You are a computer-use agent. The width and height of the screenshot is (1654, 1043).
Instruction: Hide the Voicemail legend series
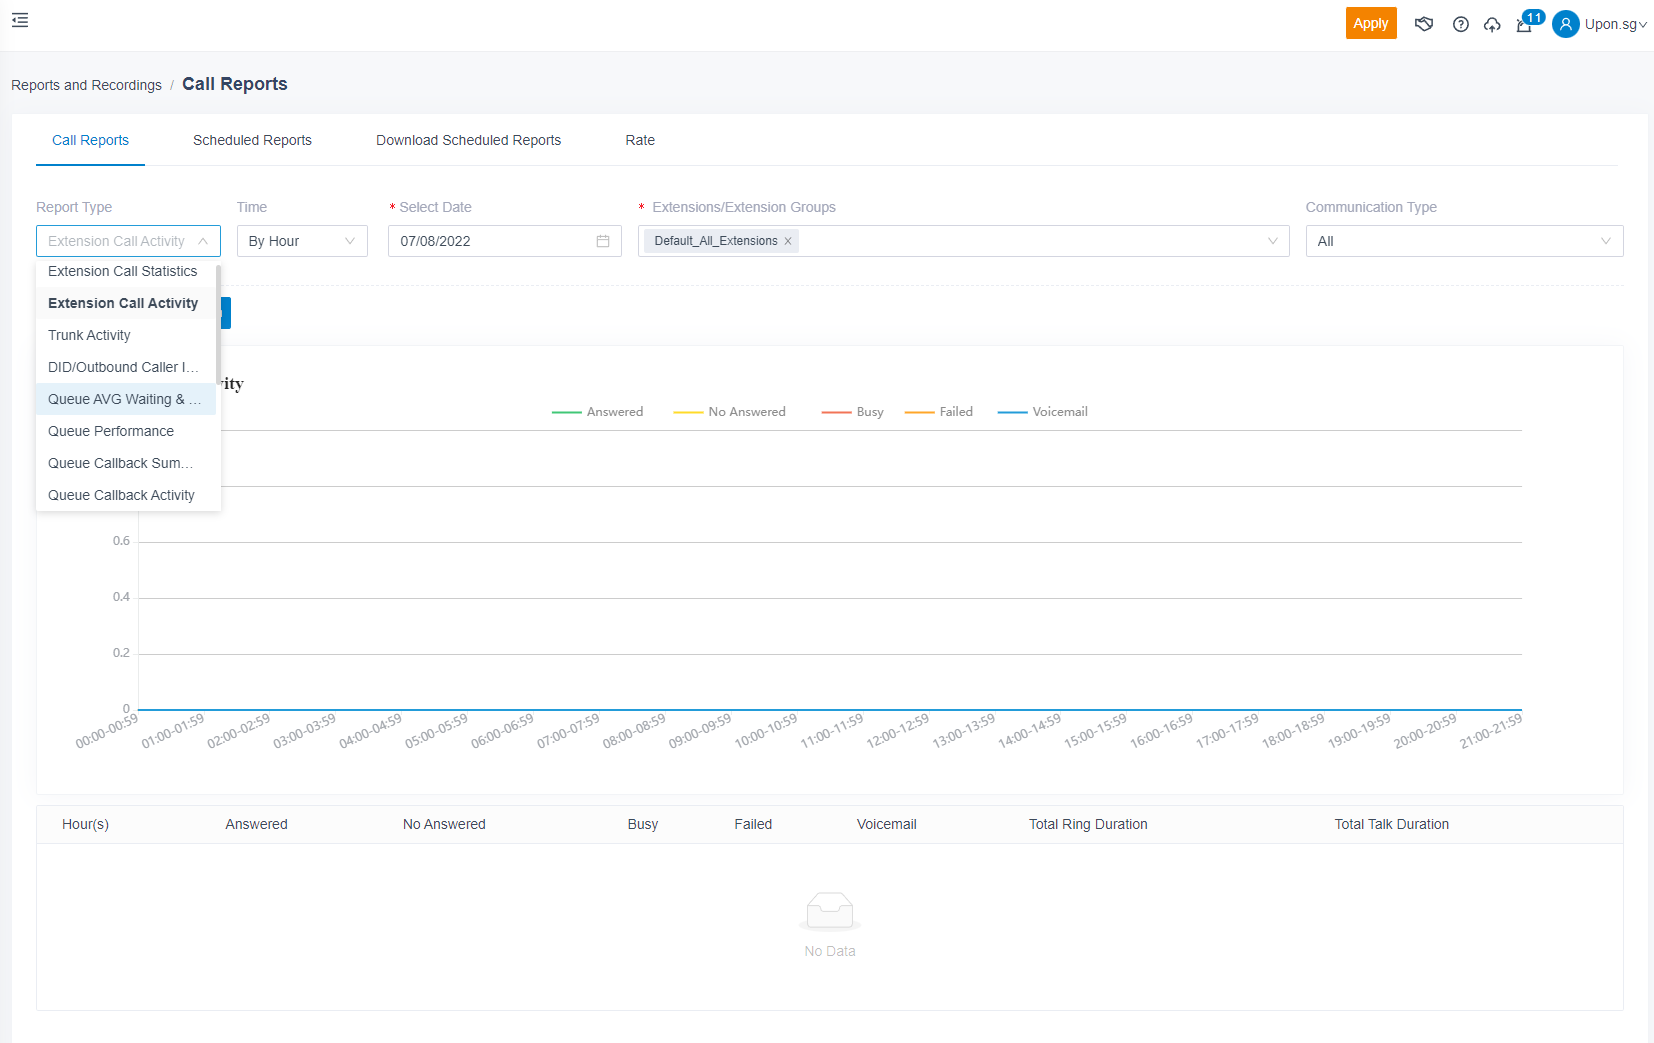1043,412
